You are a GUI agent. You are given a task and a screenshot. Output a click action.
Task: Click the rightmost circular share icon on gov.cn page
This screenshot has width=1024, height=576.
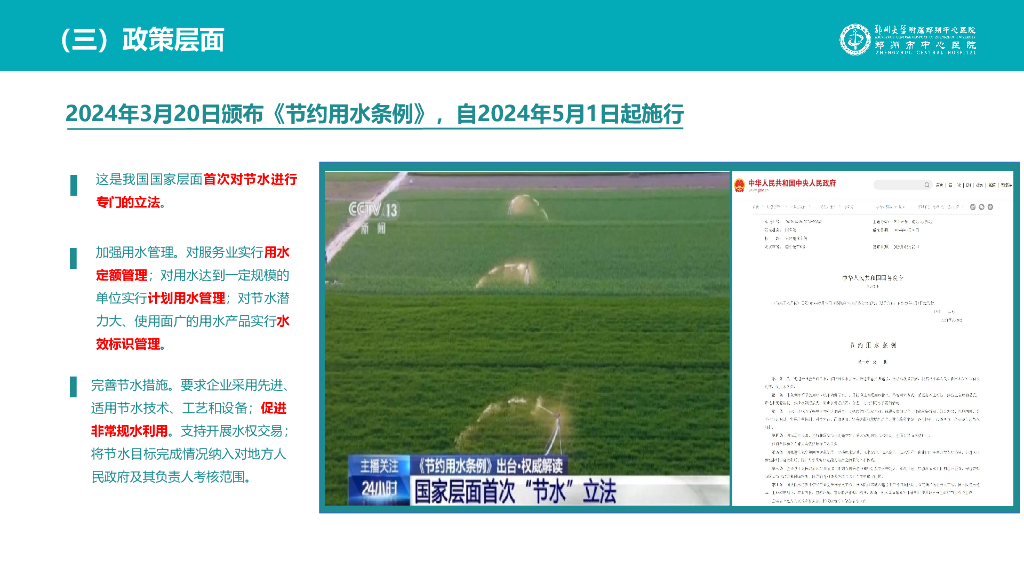(990, 207)
